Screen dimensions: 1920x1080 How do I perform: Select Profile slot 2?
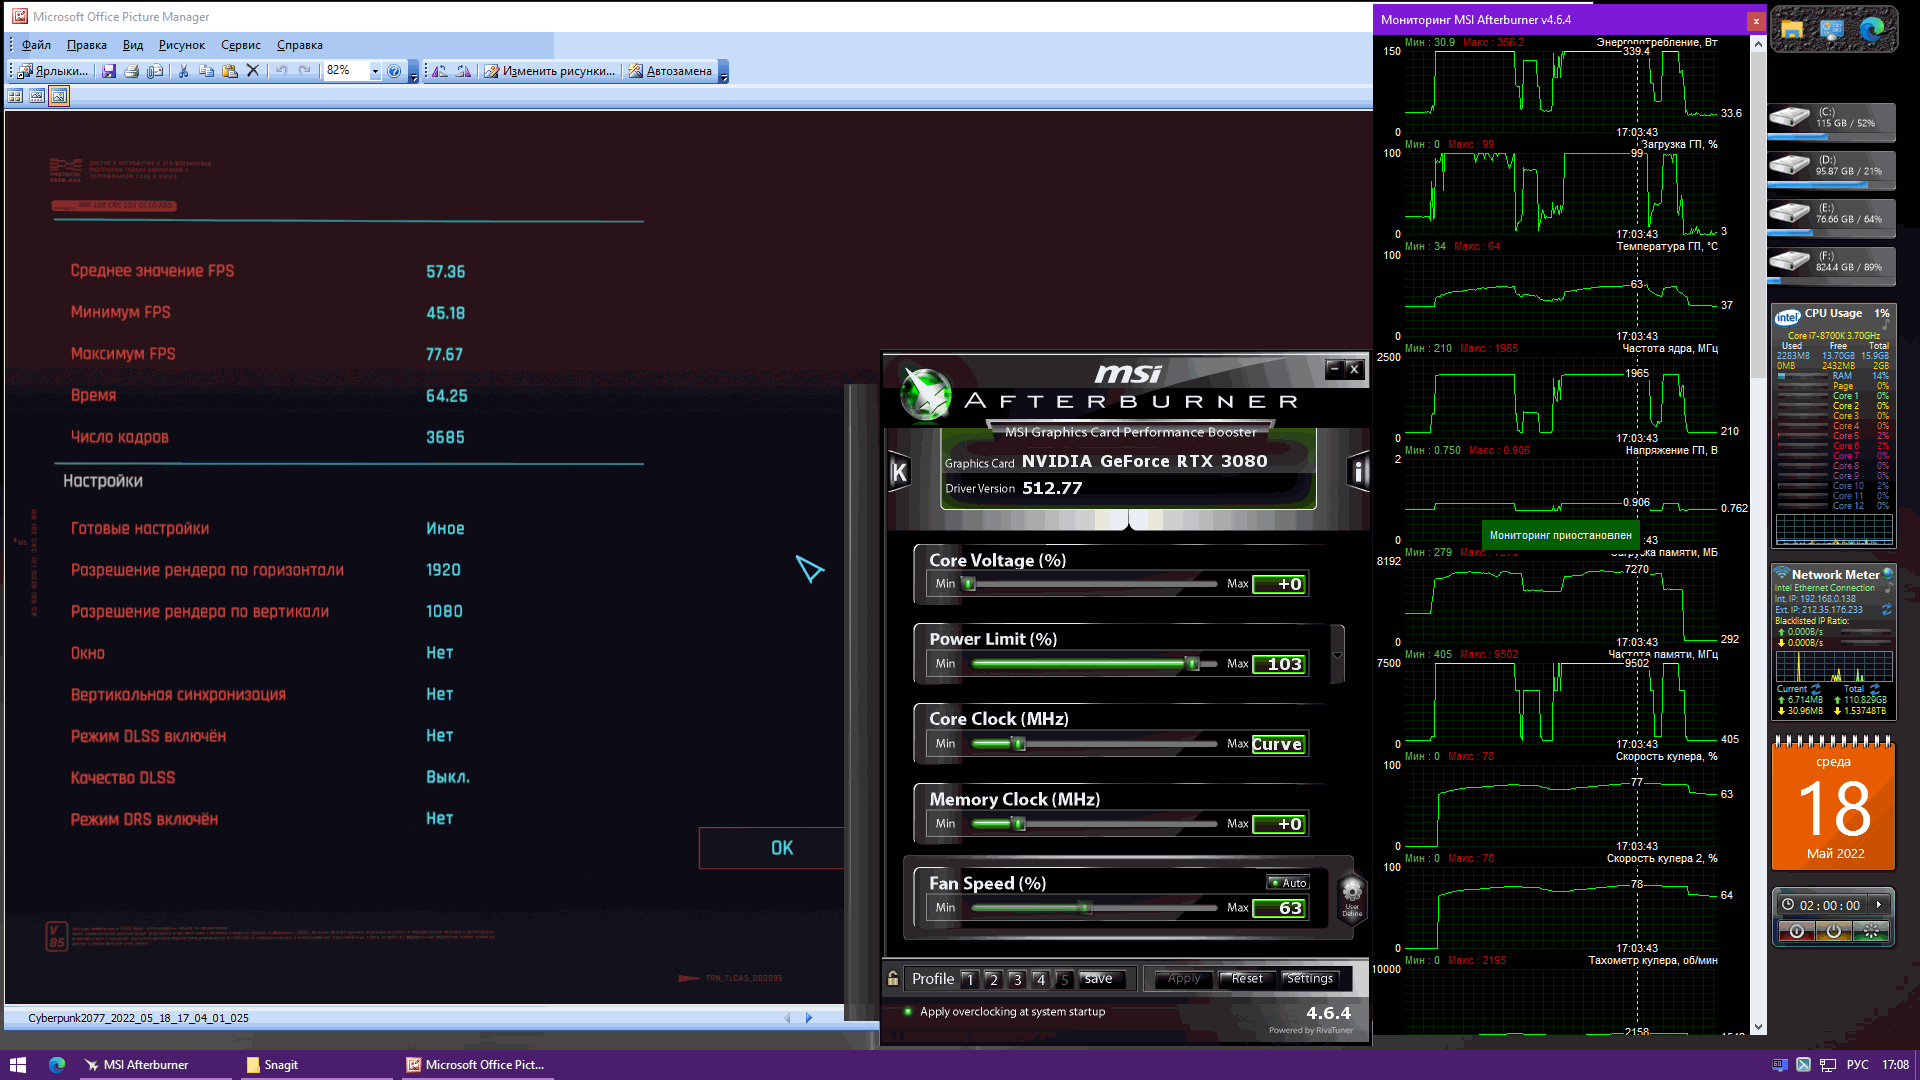993,980
